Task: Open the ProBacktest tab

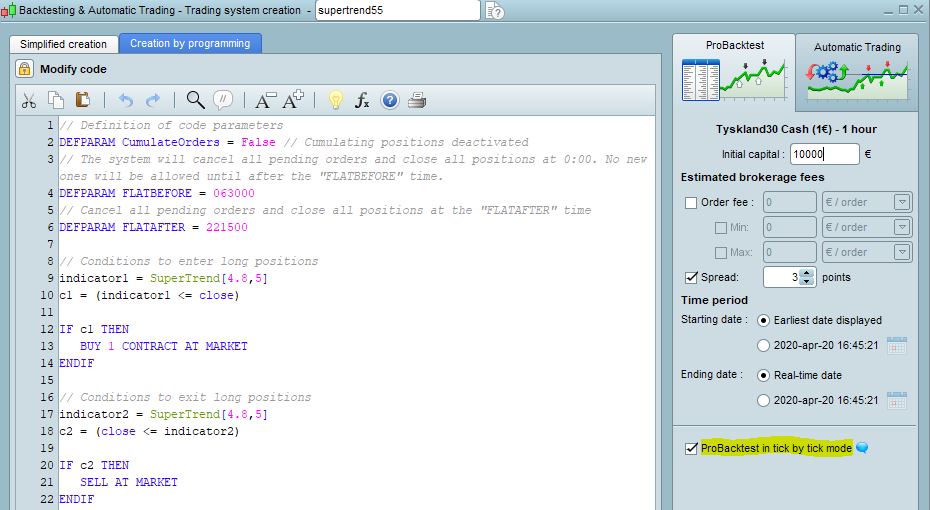Action: click(x=734, y=45)
